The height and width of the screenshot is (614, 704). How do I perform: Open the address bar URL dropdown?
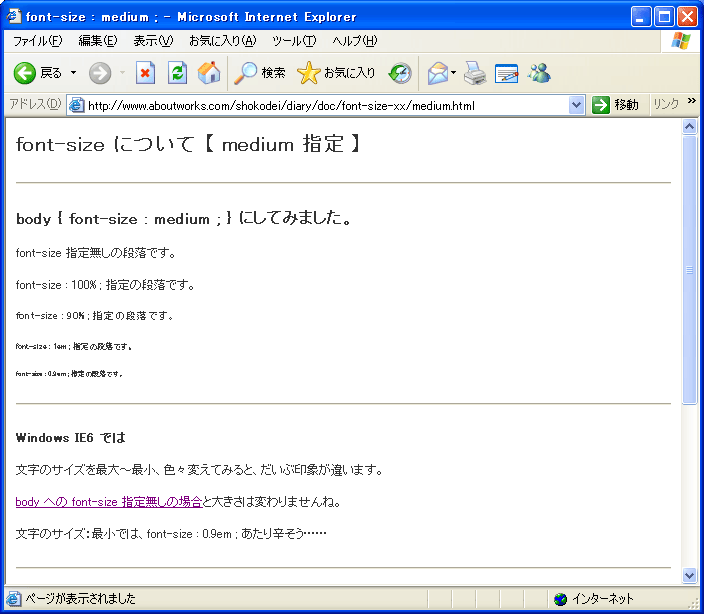[x=576, y=105]
